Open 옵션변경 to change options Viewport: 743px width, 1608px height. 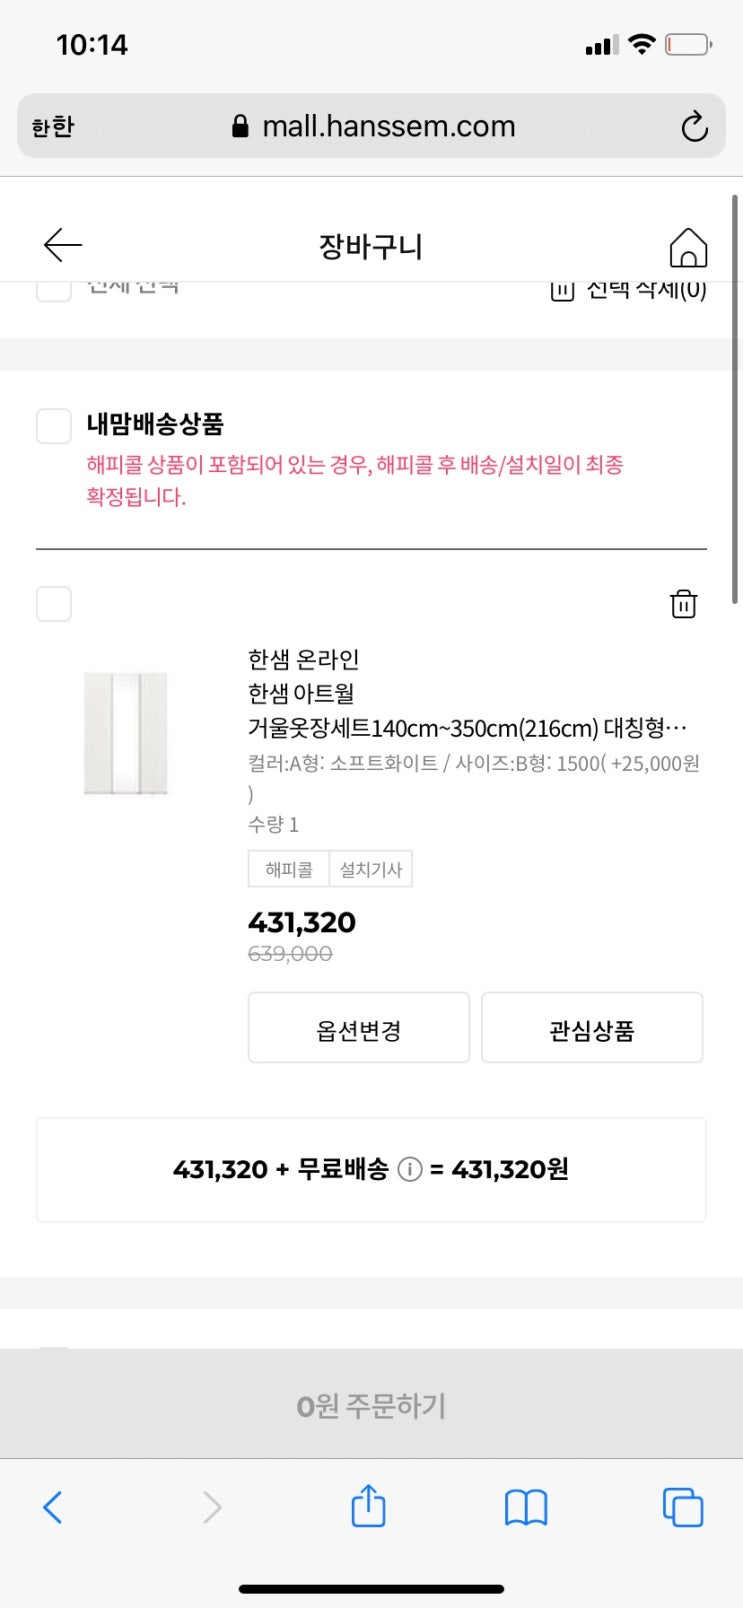click(358, 1028)
